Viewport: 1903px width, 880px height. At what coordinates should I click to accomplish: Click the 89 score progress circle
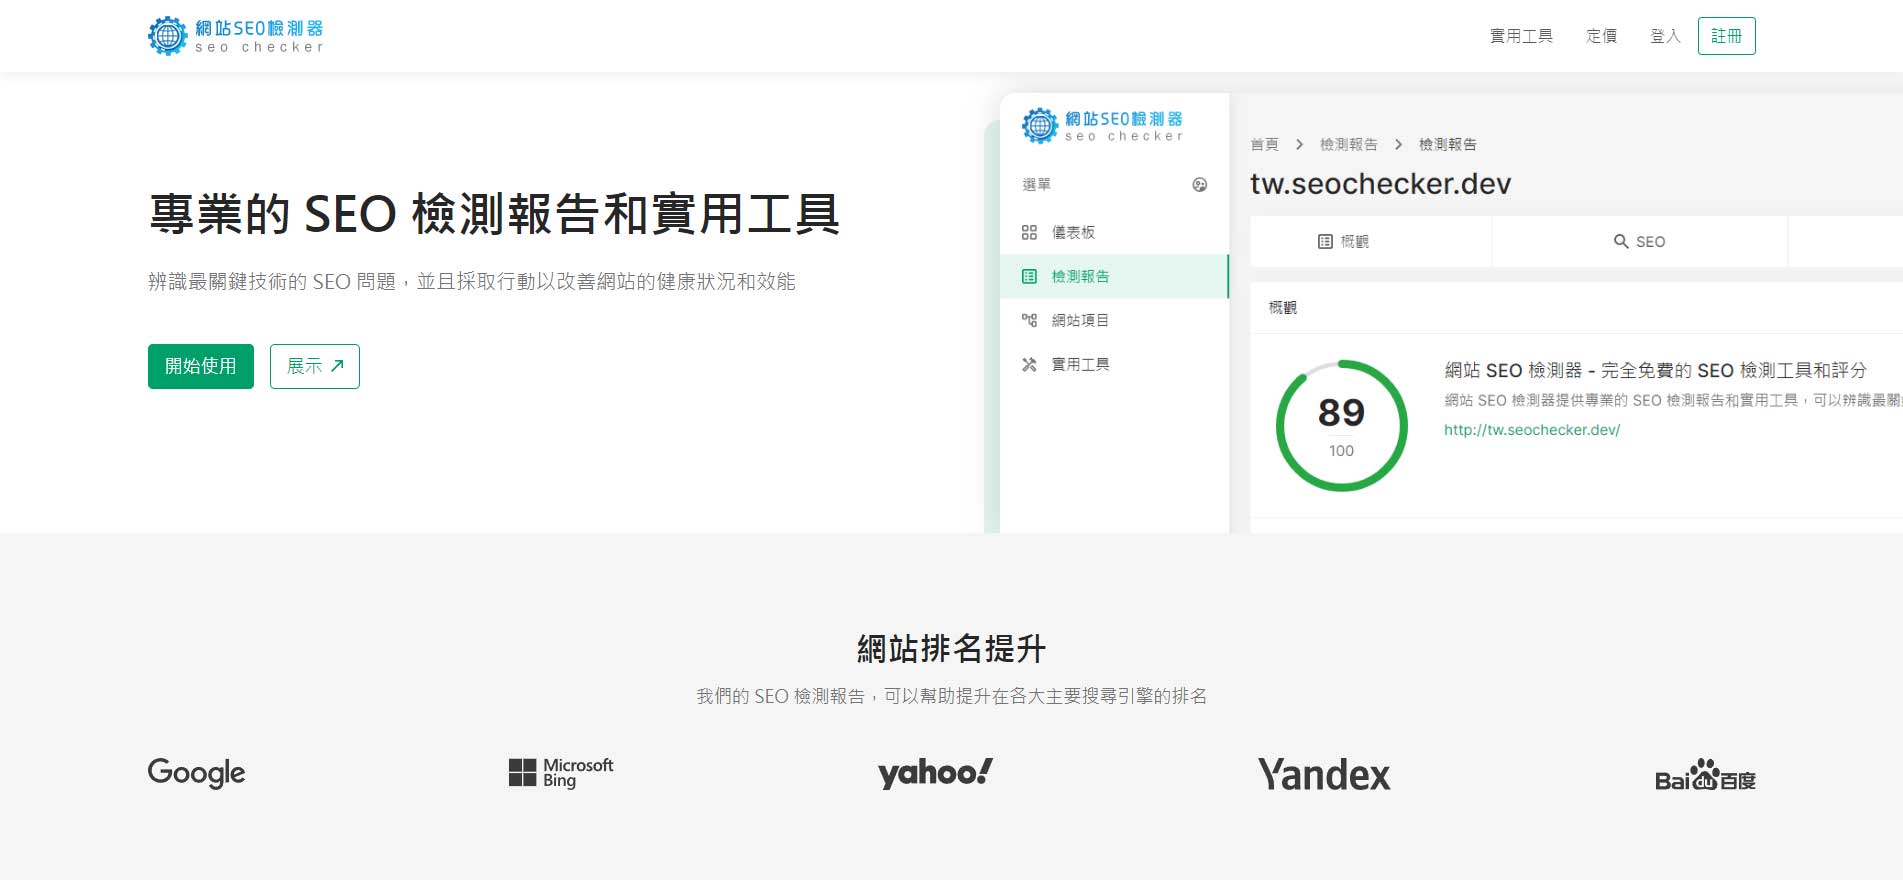1341,426
